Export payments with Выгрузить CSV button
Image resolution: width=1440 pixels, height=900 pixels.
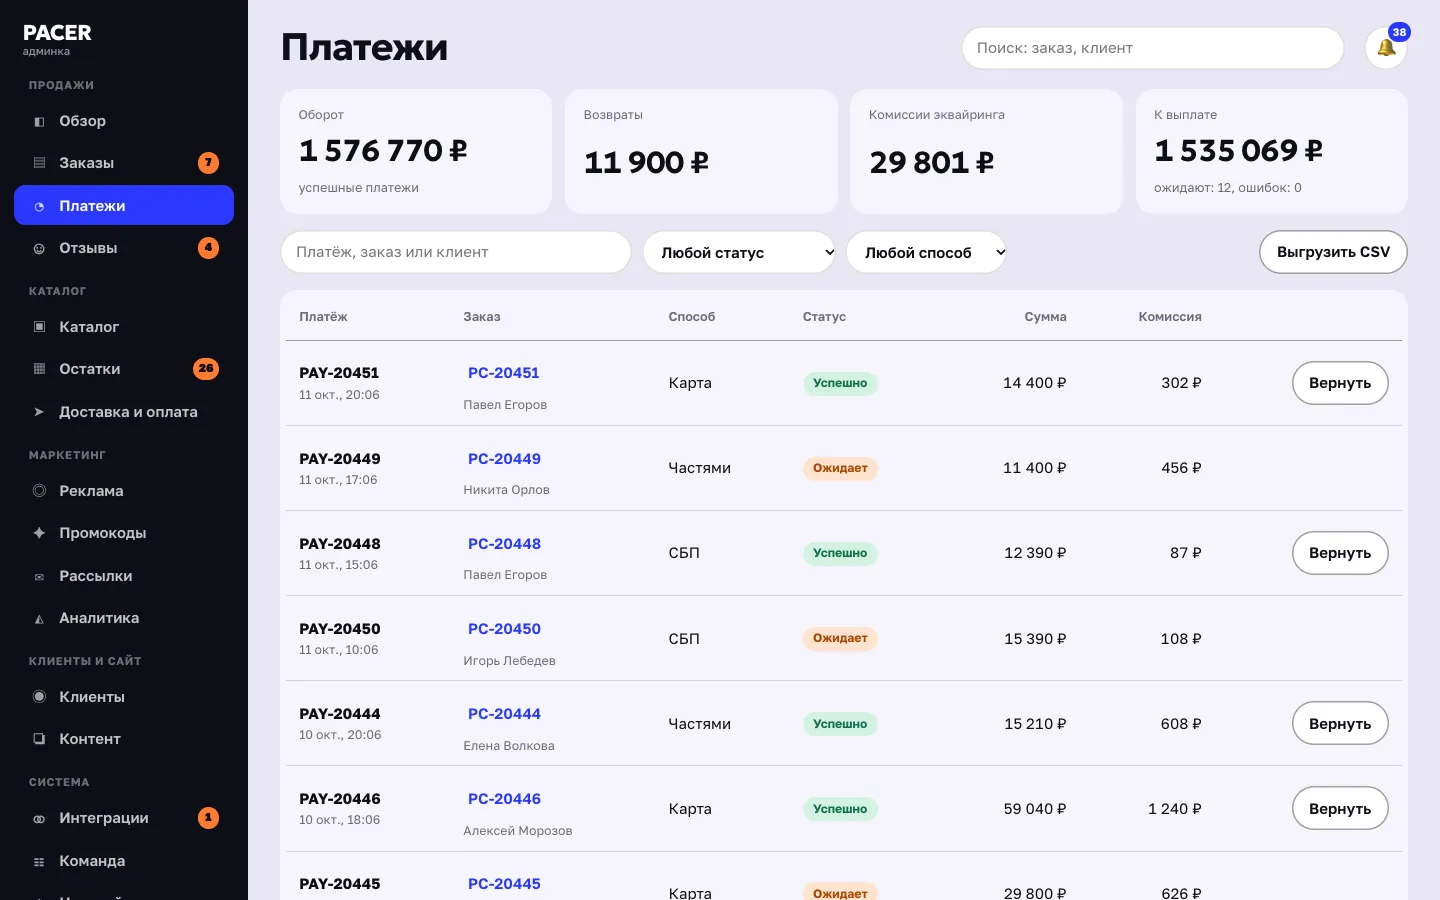(1333, 252)
